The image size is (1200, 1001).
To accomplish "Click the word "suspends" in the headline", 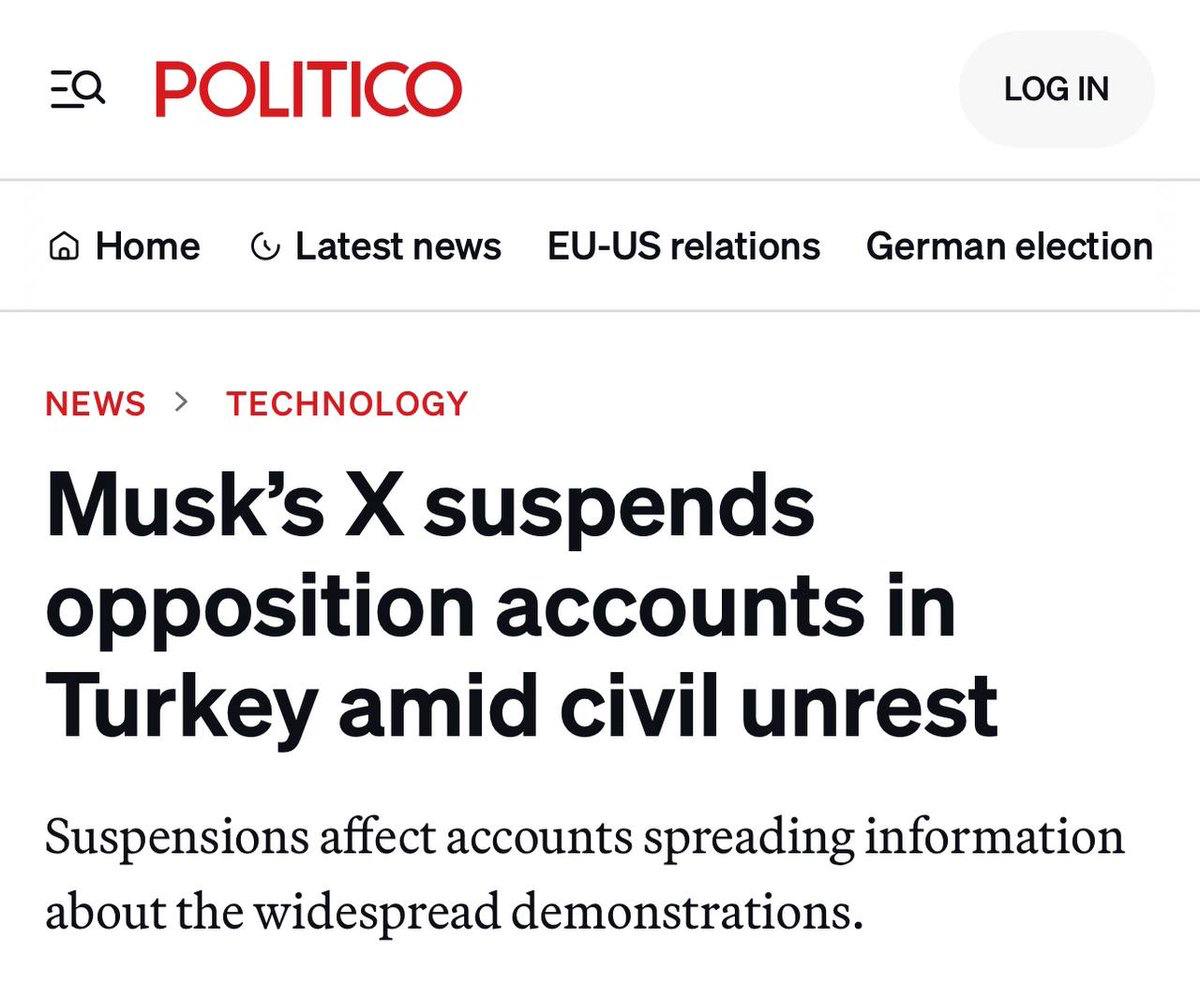I will 618,505.
